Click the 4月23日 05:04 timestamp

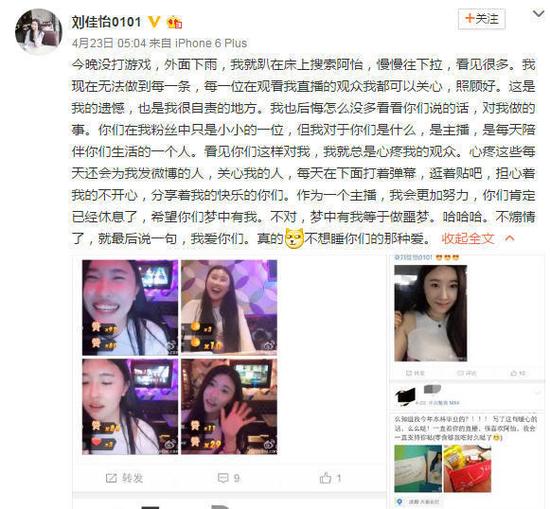pyautogui.click(x=109, y=43)
